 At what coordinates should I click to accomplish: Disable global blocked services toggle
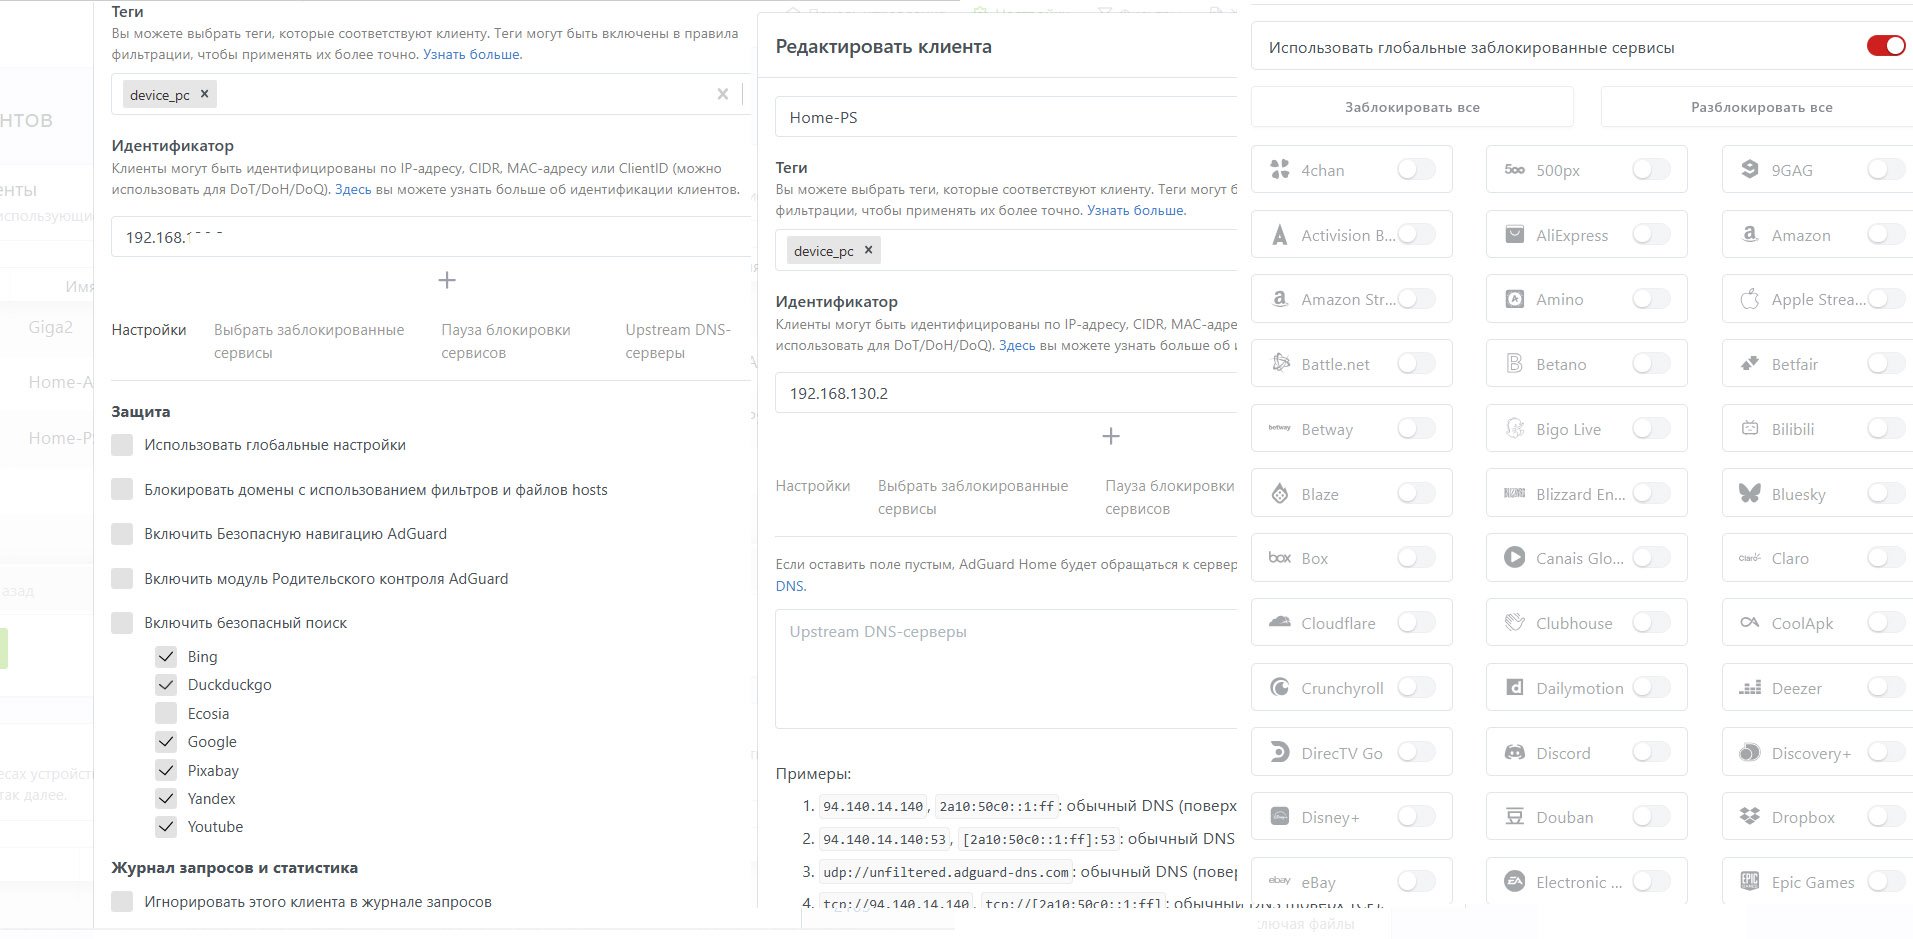coord(1886,46)
